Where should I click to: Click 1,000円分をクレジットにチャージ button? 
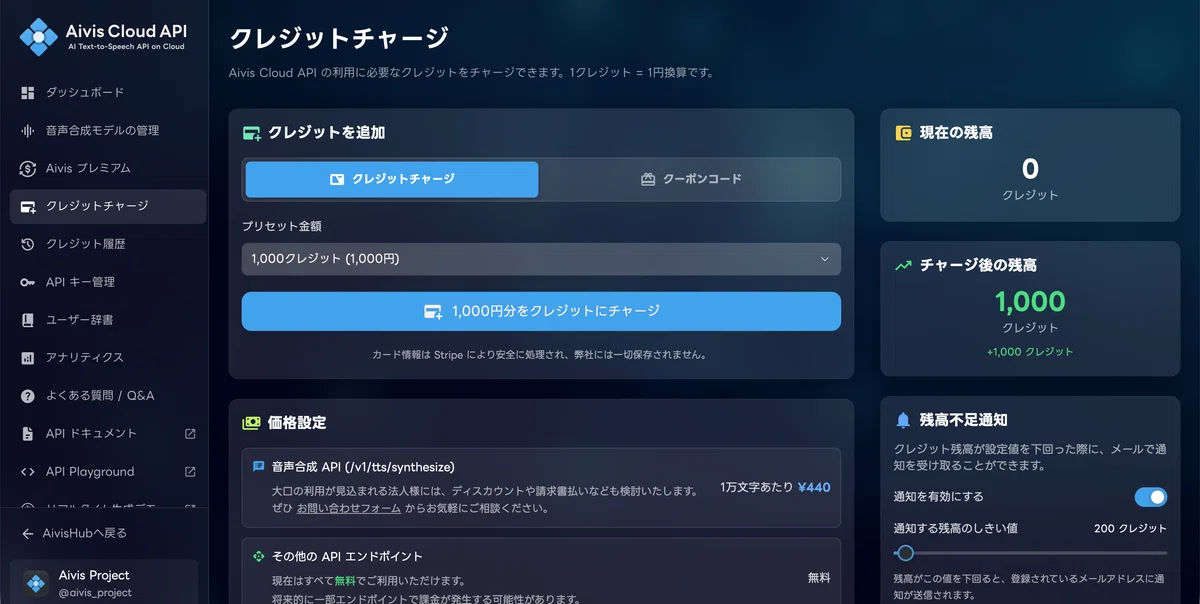[541, 311]
